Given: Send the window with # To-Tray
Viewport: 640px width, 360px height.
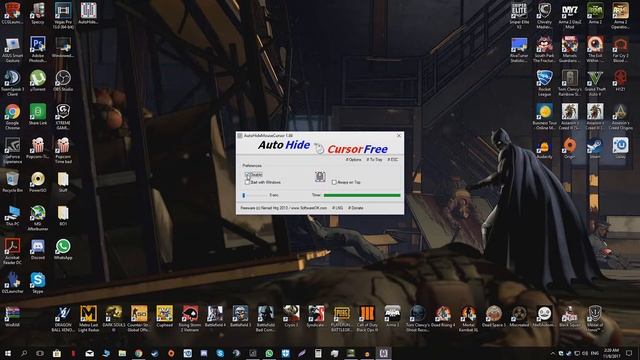Looking at the screenshot, I should pyautogui.click(x=374, y=160).
